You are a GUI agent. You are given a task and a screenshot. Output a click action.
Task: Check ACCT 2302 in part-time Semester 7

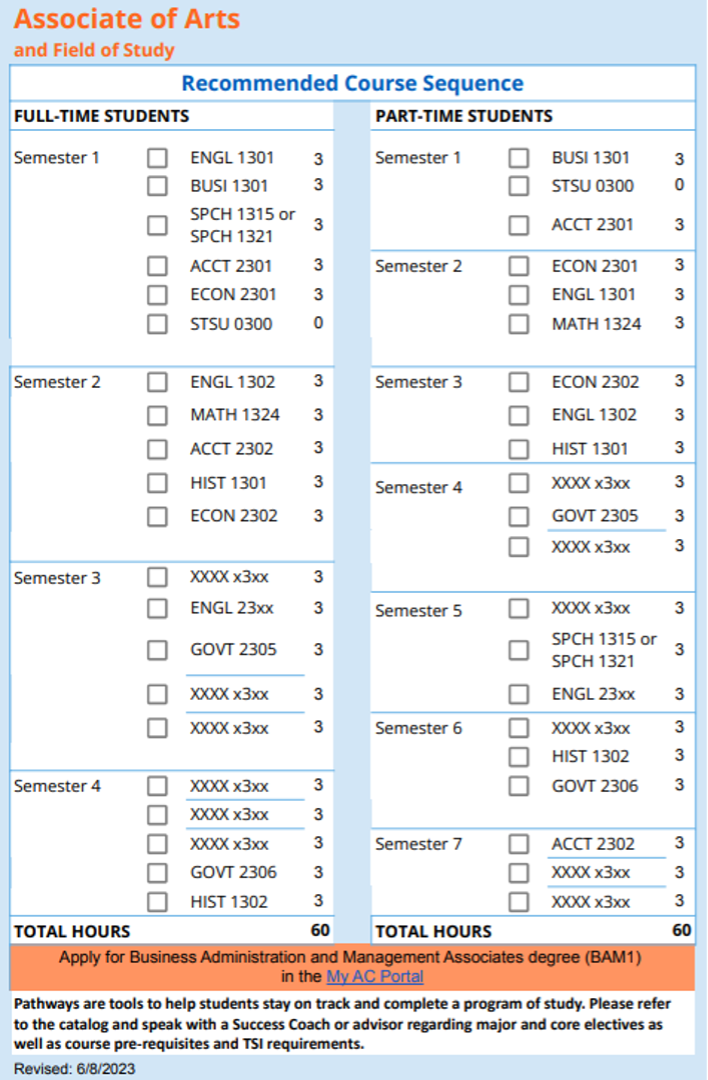click(518, 844)
